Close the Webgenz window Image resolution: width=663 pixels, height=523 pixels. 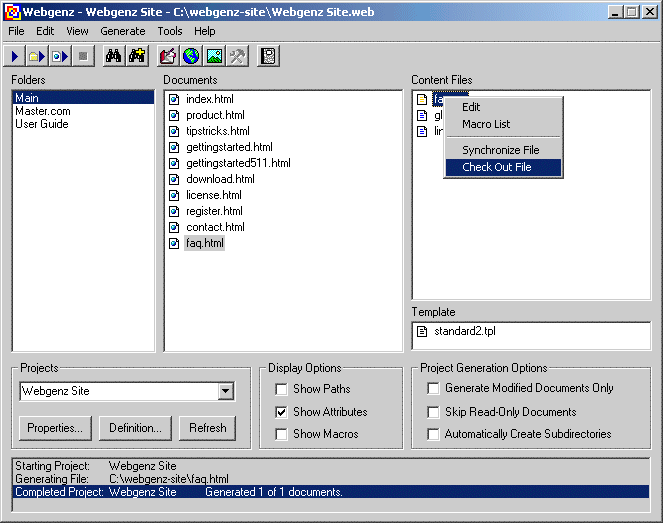tap(649, 12)
